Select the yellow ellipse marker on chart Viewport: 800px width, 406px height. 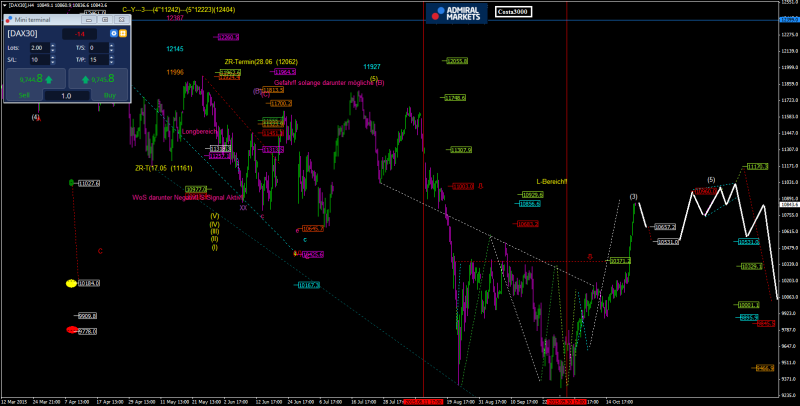click(71, 284)
